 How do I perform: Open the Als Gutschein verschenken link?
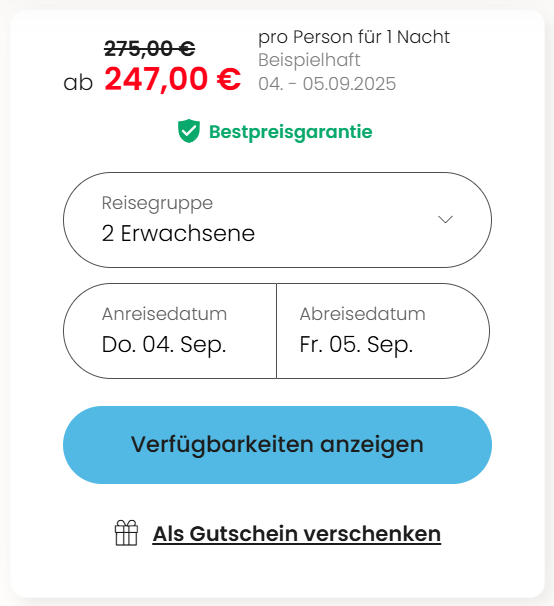click(297, 534)
